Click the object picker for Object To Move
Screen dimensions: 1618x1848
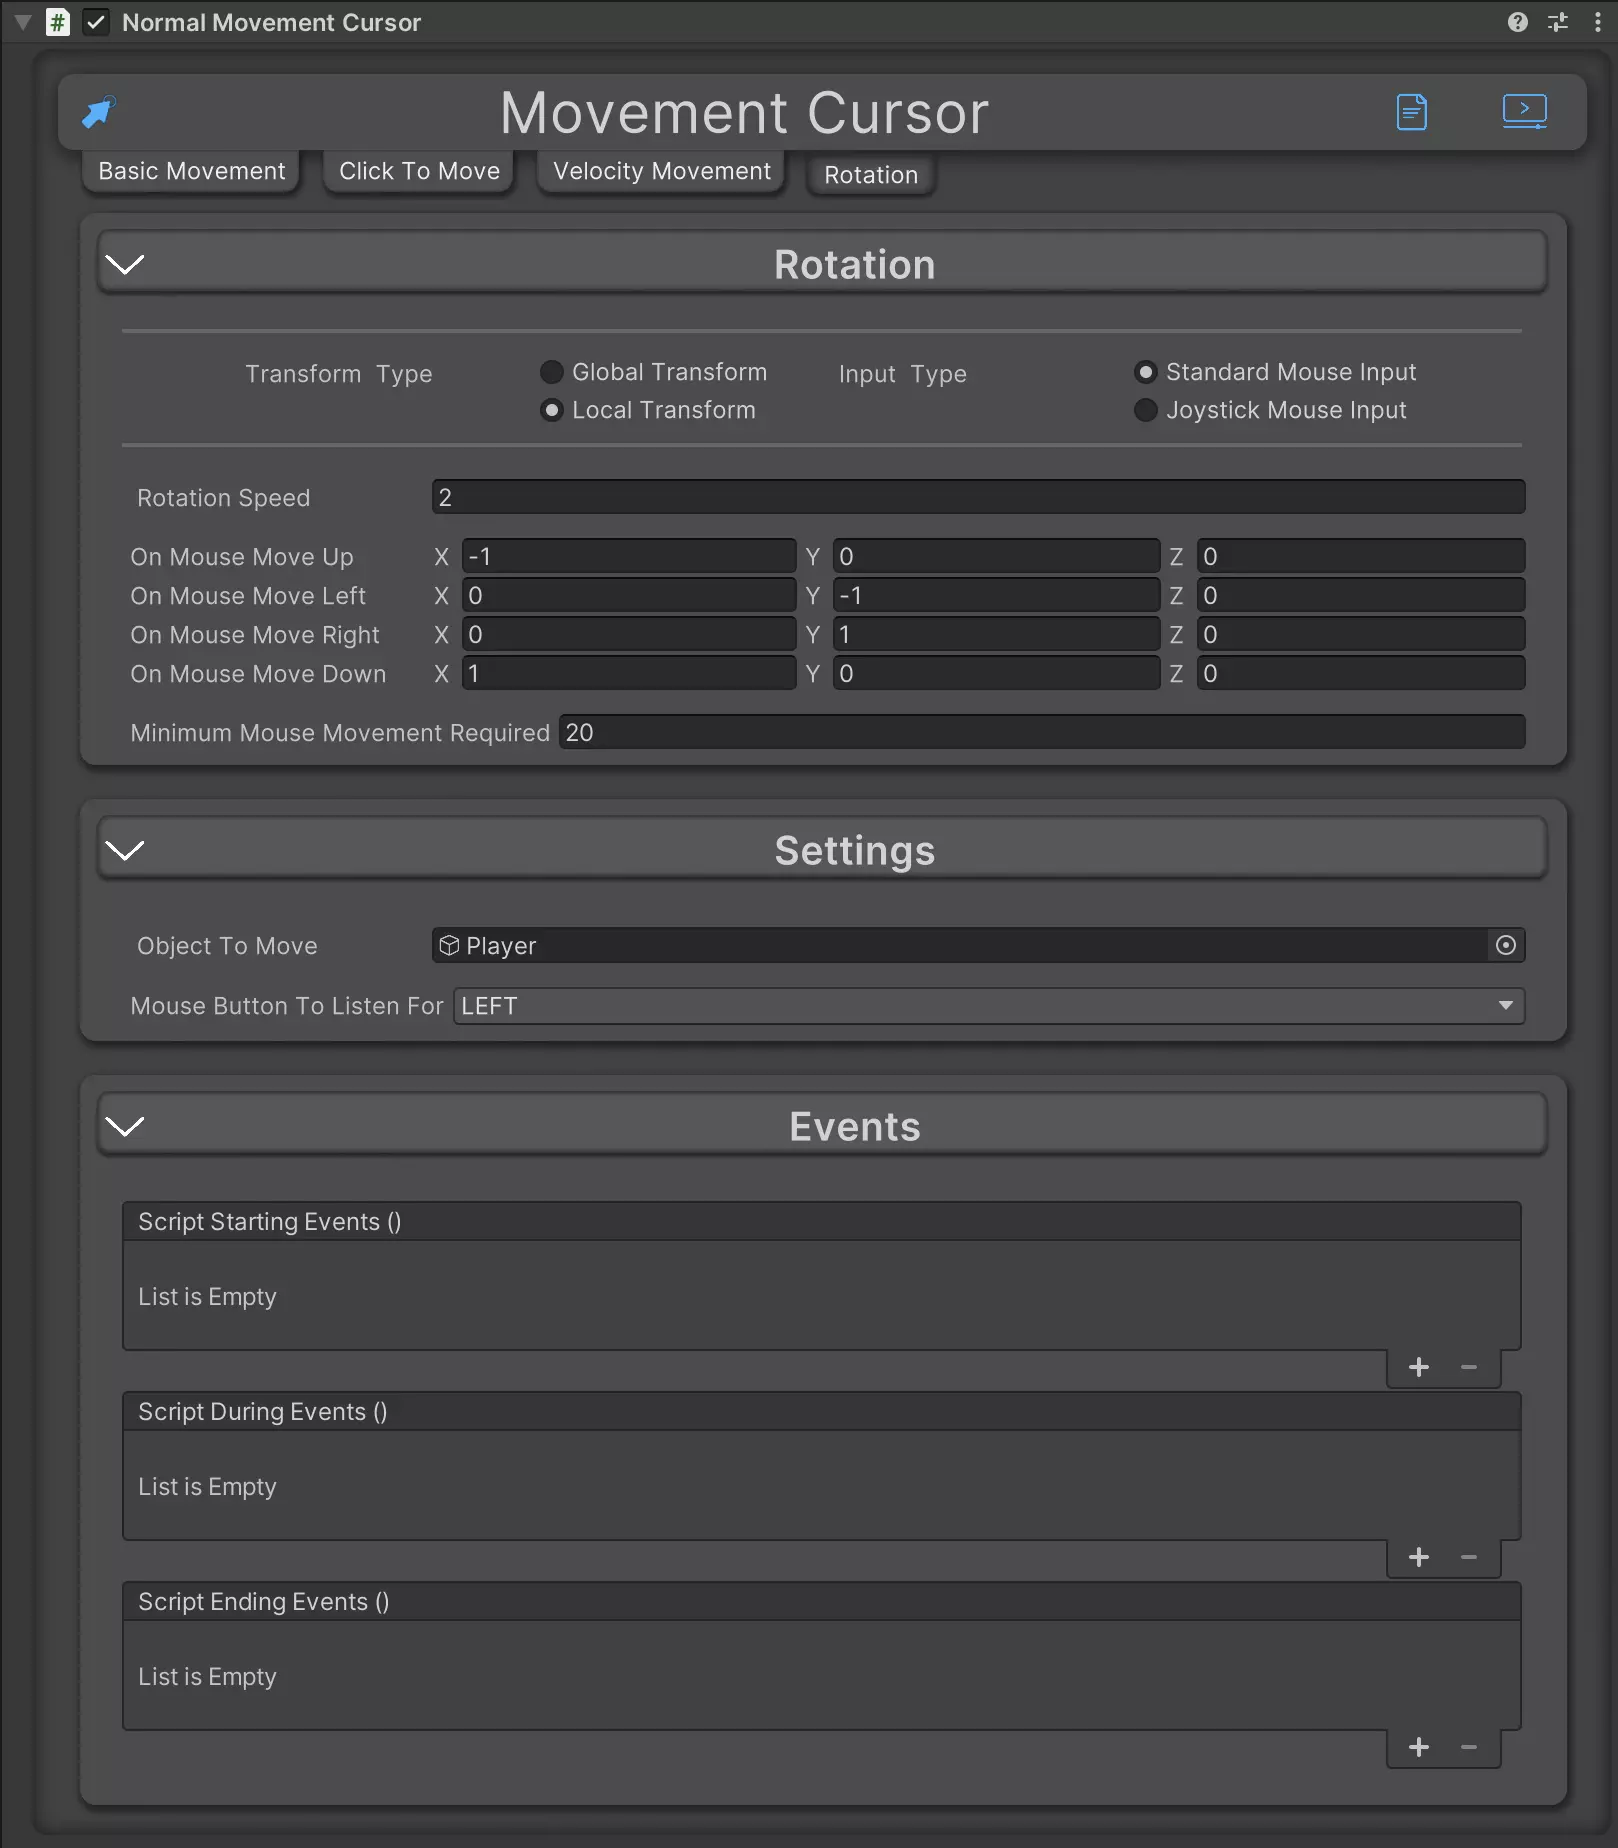pyautogui.click(x=1505, y=945)
